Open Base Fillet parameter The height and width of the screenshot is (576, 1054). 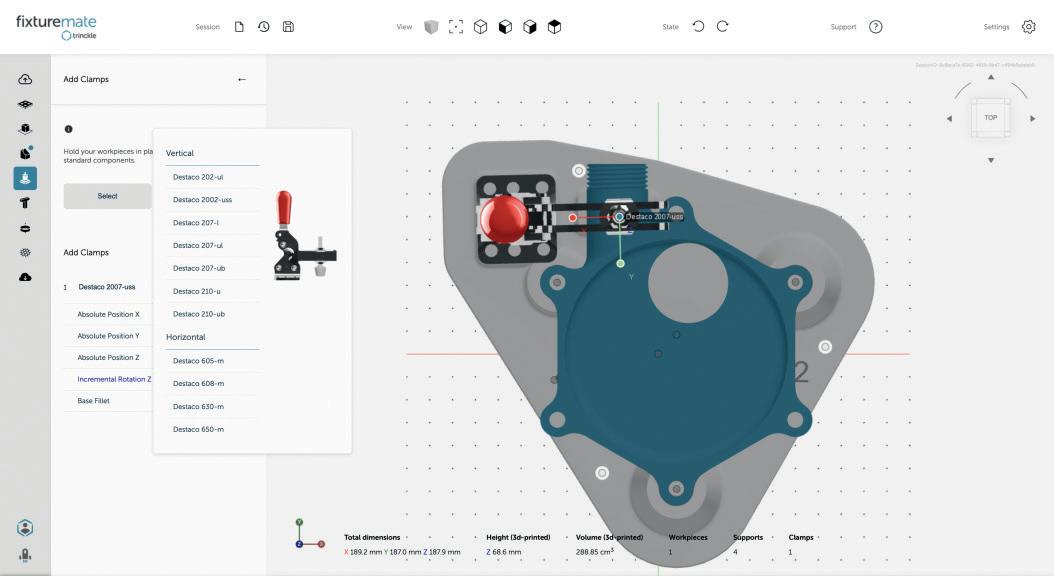point(93,401)
